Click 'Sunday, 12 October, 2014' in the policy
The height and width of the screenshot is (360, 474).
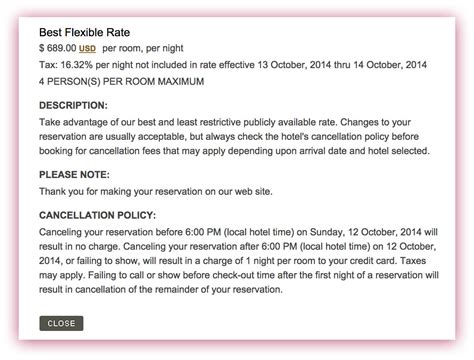[366, 232]
